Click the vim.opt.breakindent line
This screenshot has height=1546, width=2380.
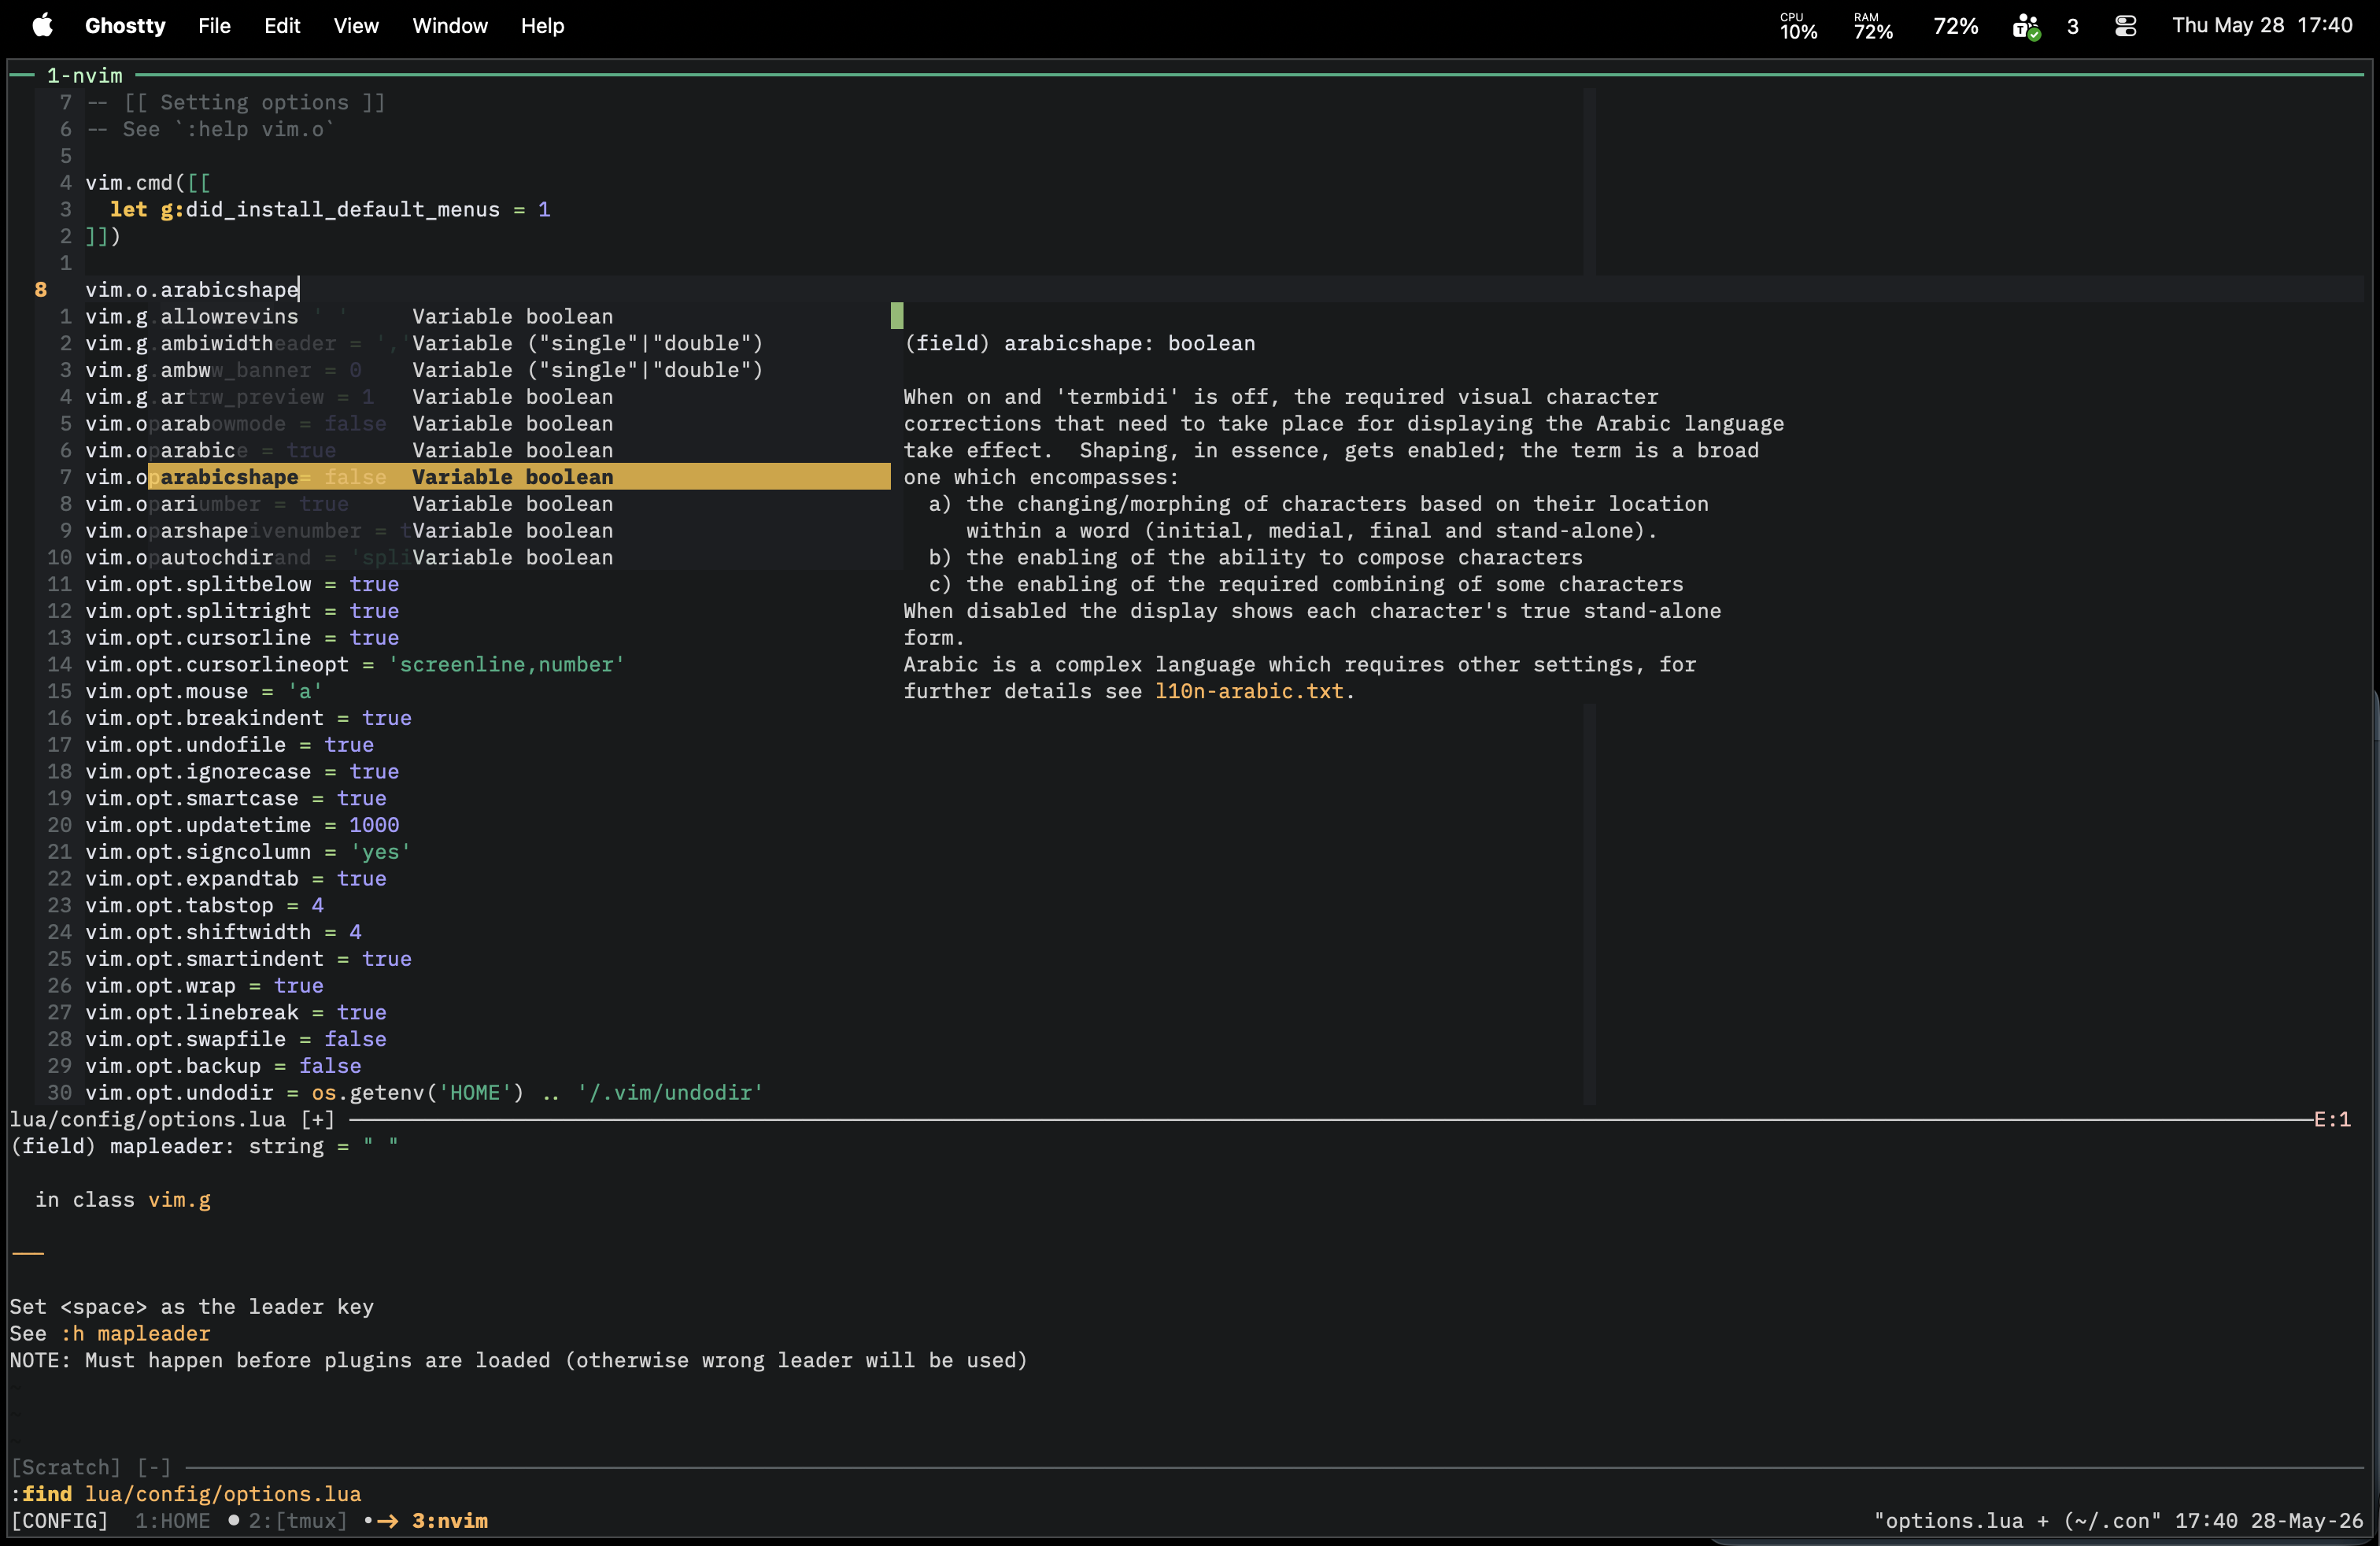[248, 718]
